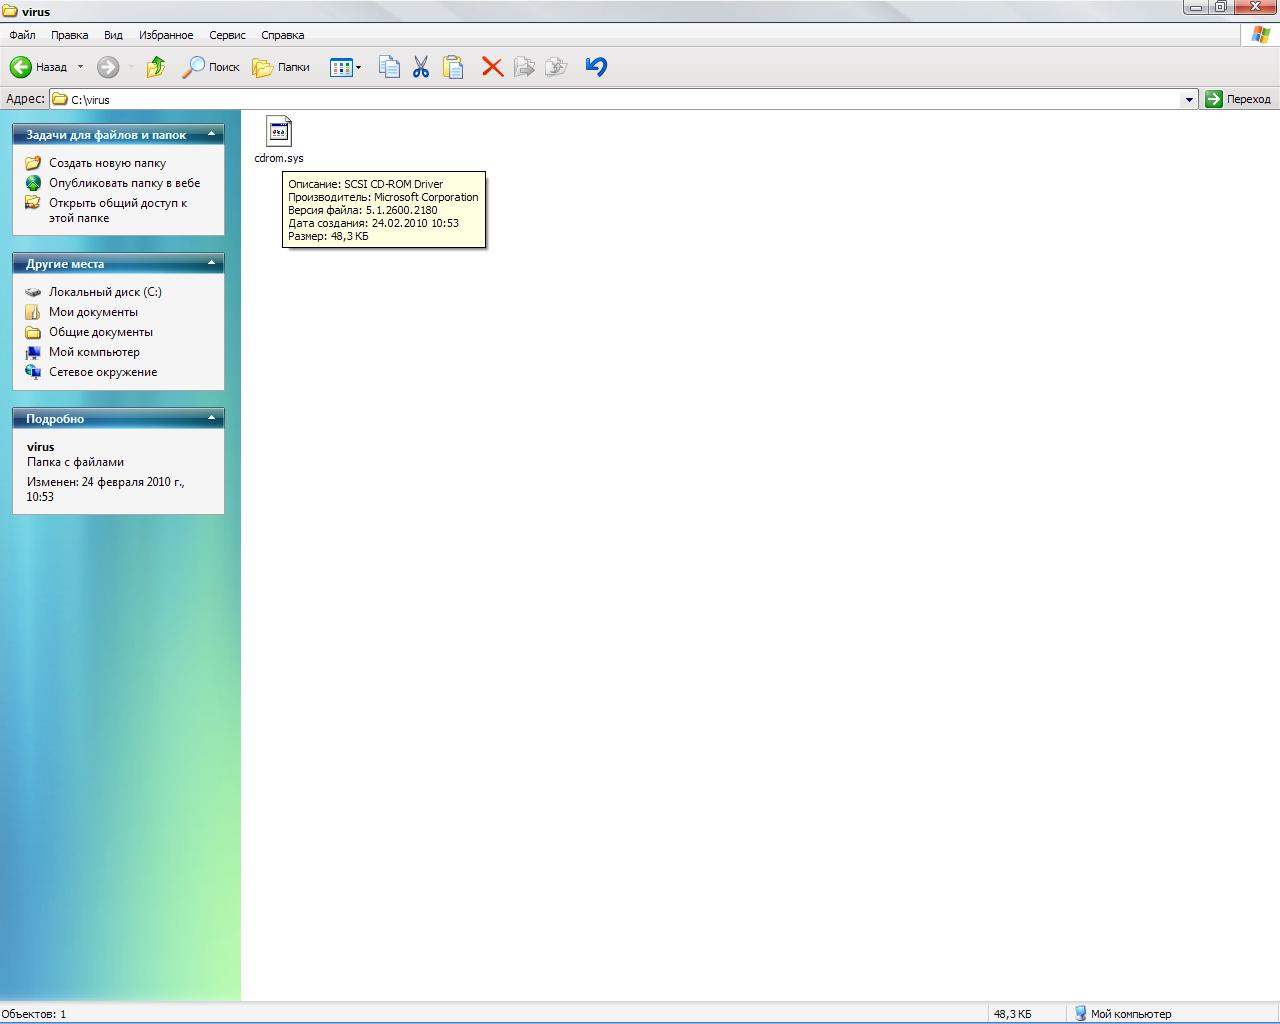Click the Сетевое окружение network icon
The height and width of the screenshot is (1024, 1280).
tap(33, 372)
